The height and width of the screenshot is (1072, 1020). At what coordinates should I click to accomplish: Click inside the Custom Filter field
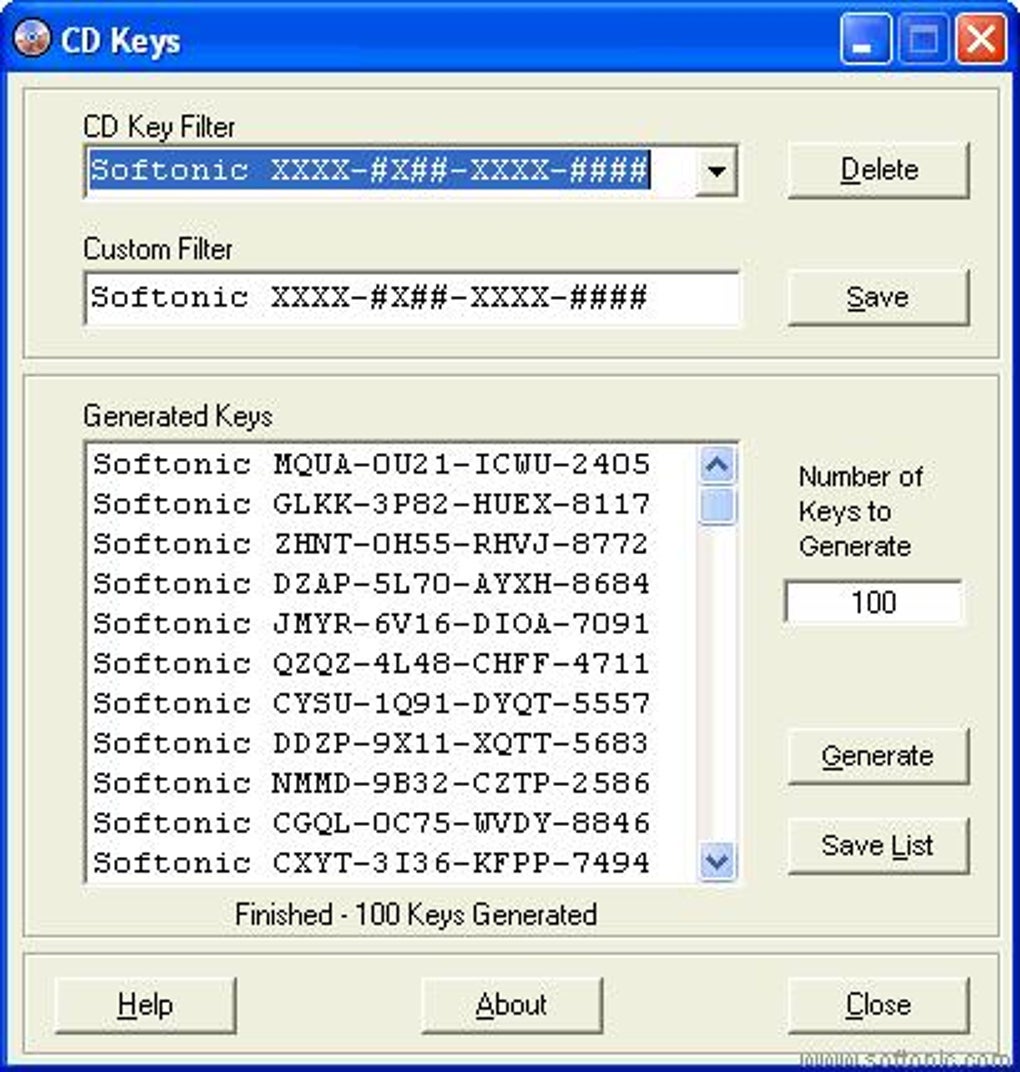tap(412, 298)
